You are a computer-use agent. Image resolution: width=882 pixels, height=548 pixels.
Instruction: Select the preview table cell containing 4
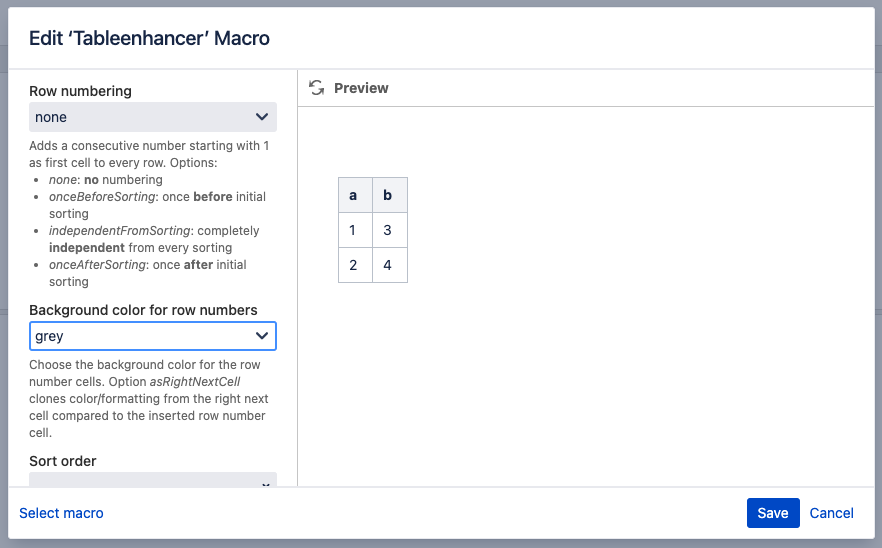388,265
